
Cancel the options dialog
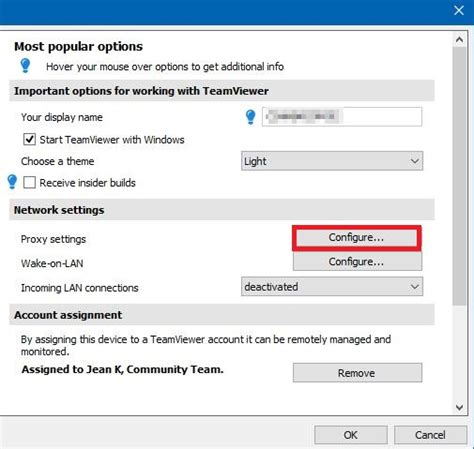[430, 435]
